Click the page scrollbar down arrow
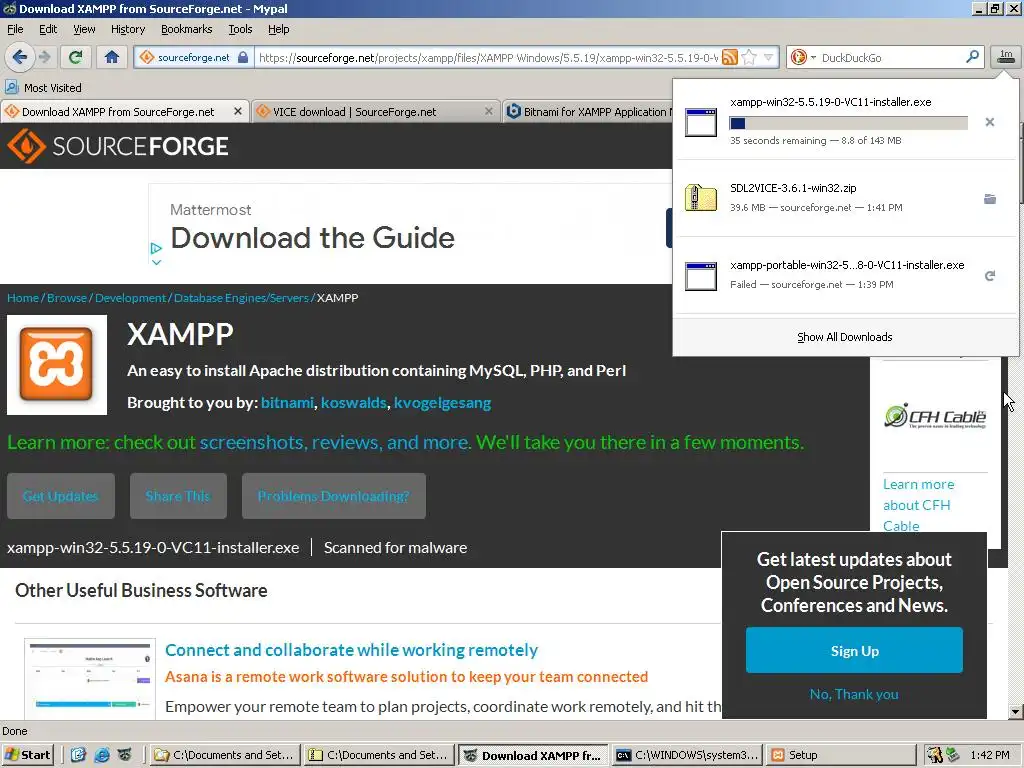1024x768 pixels. coord(1015,712)
